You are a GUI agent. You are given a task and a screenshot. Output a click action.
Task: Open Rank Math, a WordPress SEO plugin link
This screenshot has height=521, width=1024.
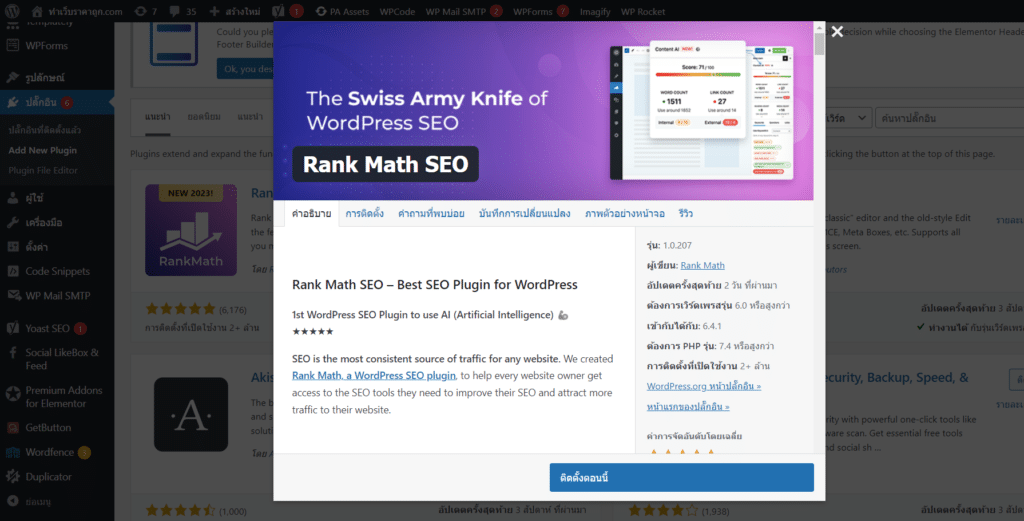tap(374, 375)
